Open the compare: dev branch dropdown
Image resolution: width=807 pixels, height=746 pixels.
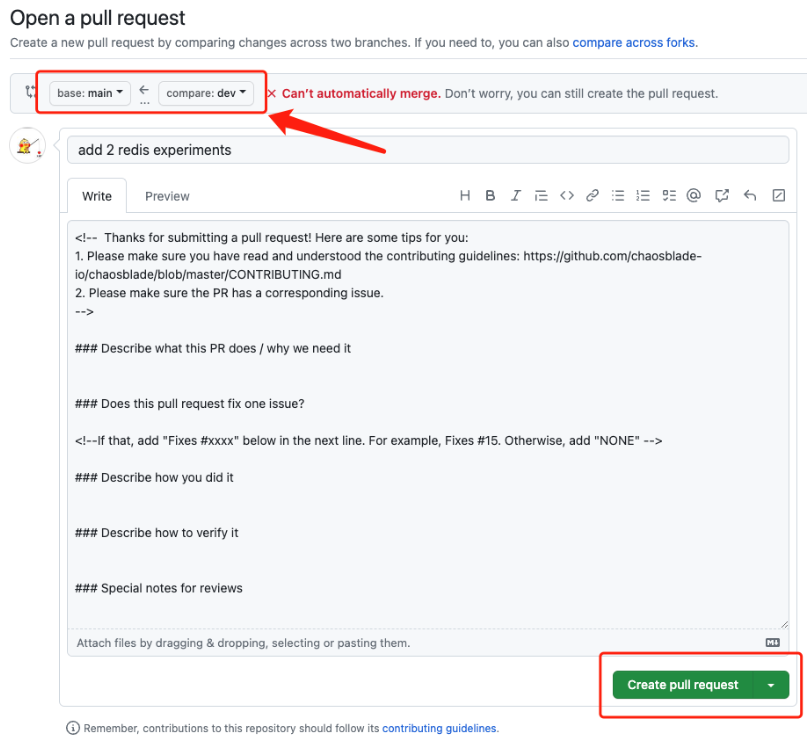(206, 93)
